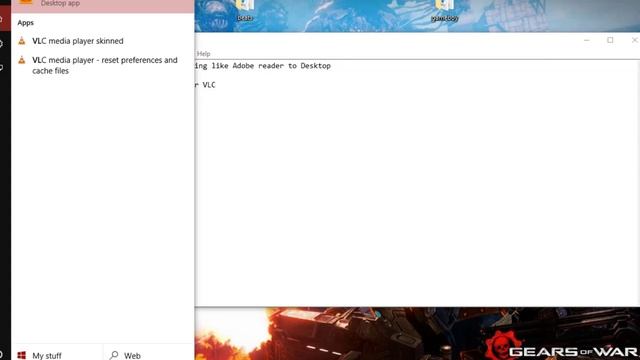
Task: Click the magnifier icon next to Web
Action: point(114,355)
